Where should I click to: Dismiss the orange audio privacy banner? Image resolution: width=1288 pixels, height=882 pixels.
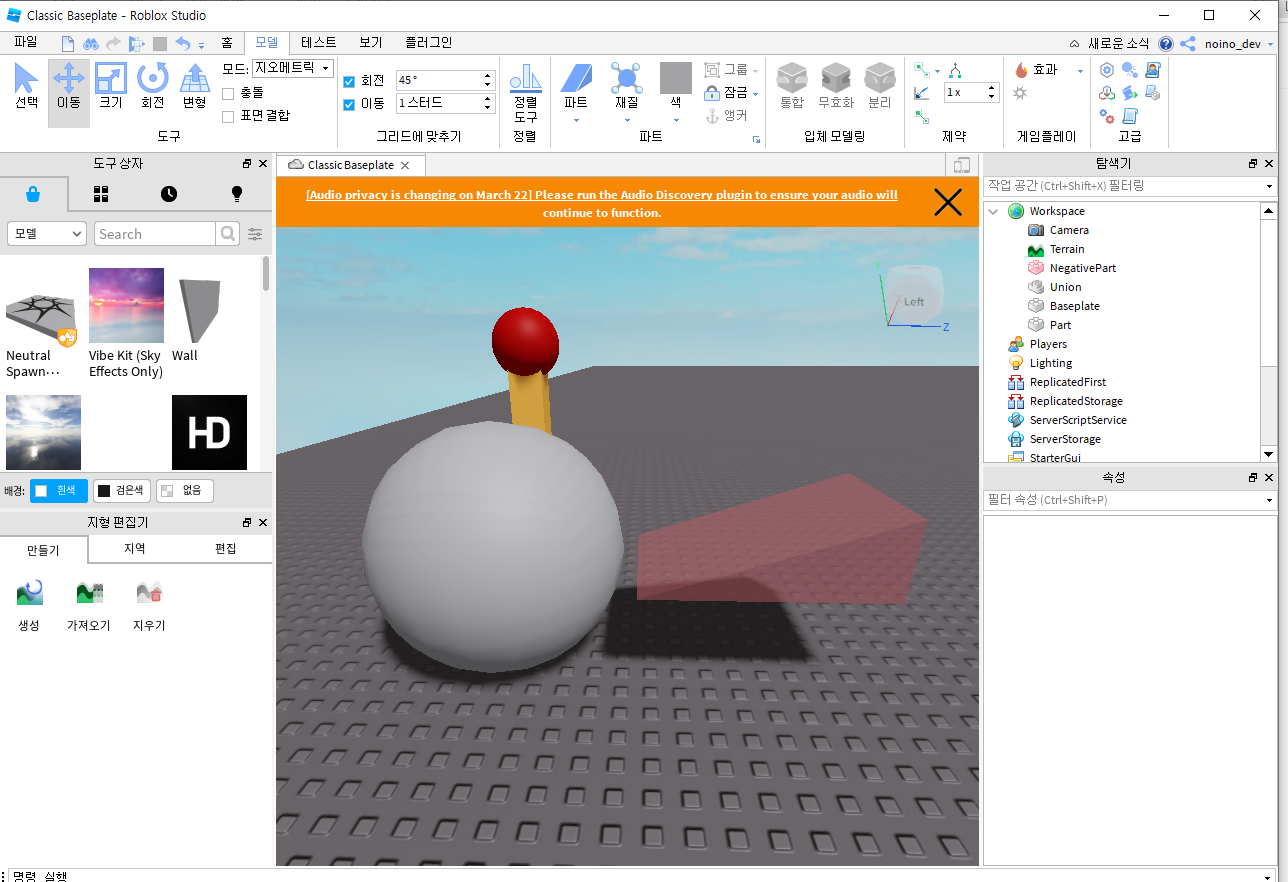click(x=947, y=203)
